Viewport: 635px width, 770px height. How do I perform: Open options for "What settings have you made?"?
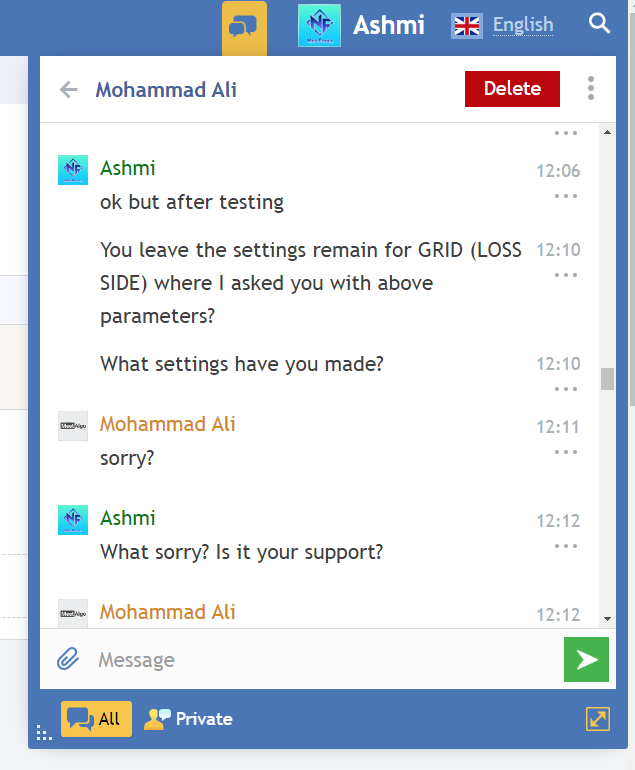tap(566, 389)
